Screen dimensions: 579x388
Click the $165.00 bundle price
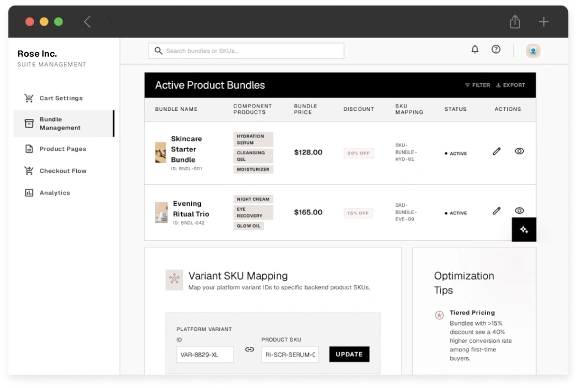tap(308, 212)
